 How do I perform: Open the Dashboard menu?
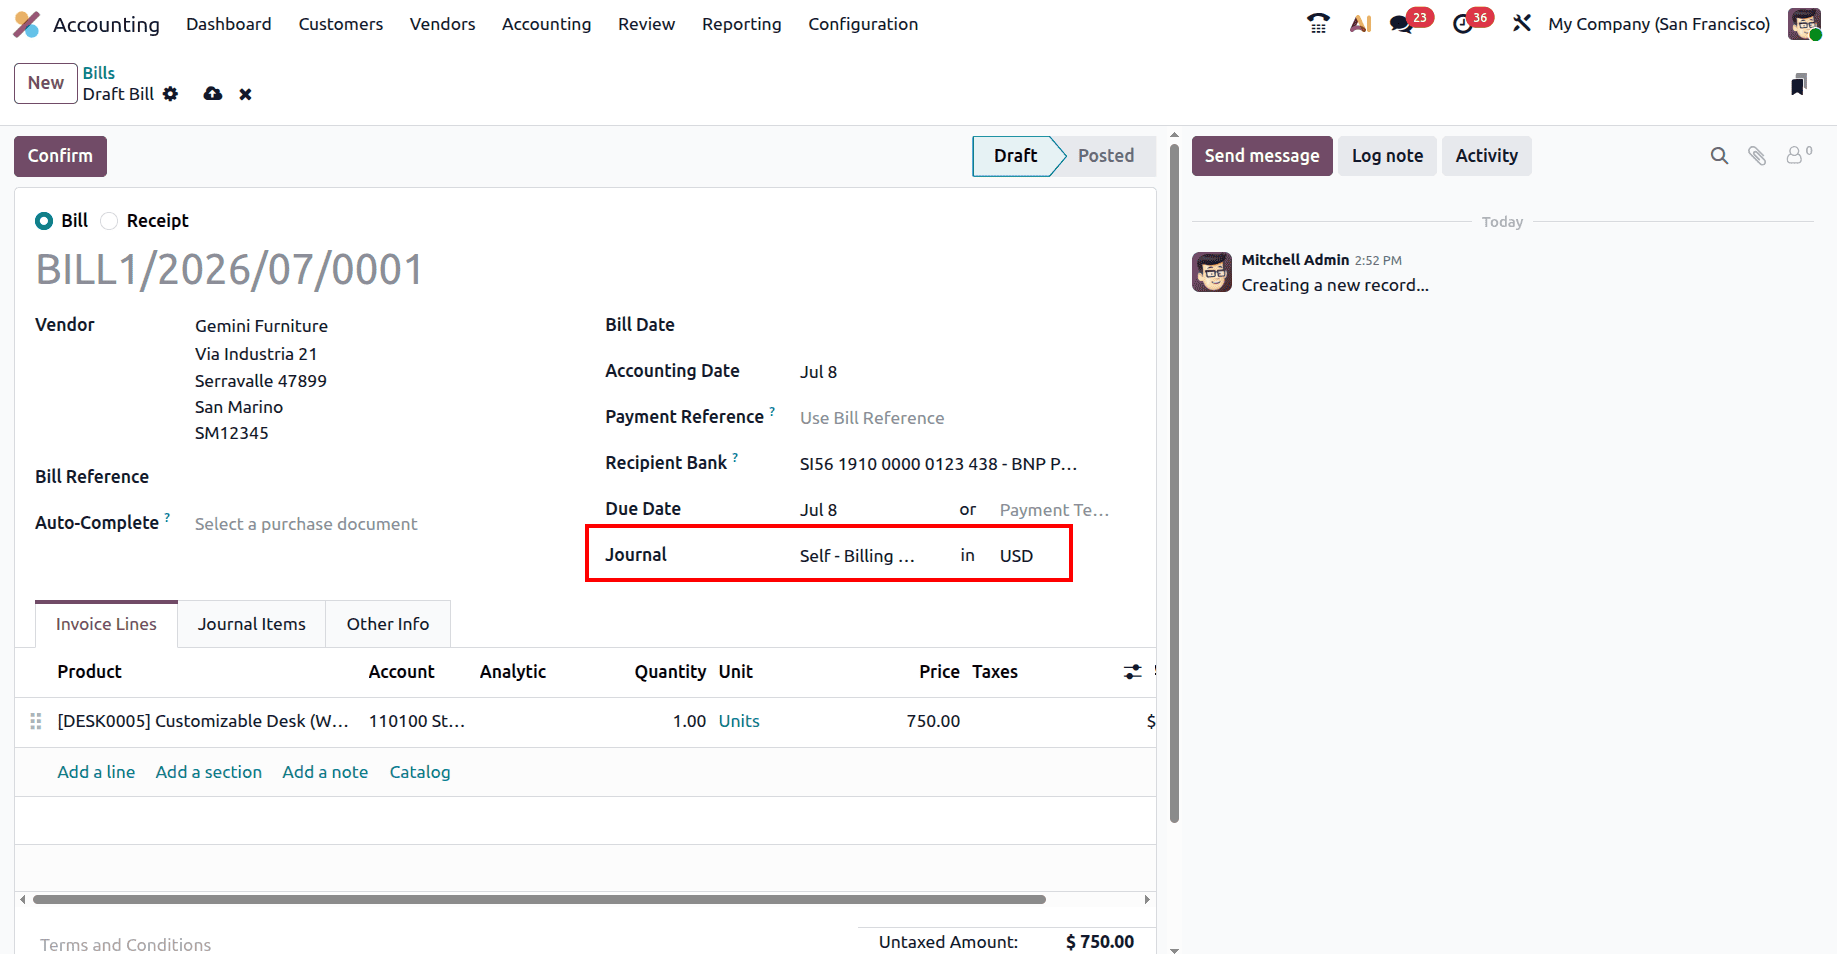pos(229,24)
